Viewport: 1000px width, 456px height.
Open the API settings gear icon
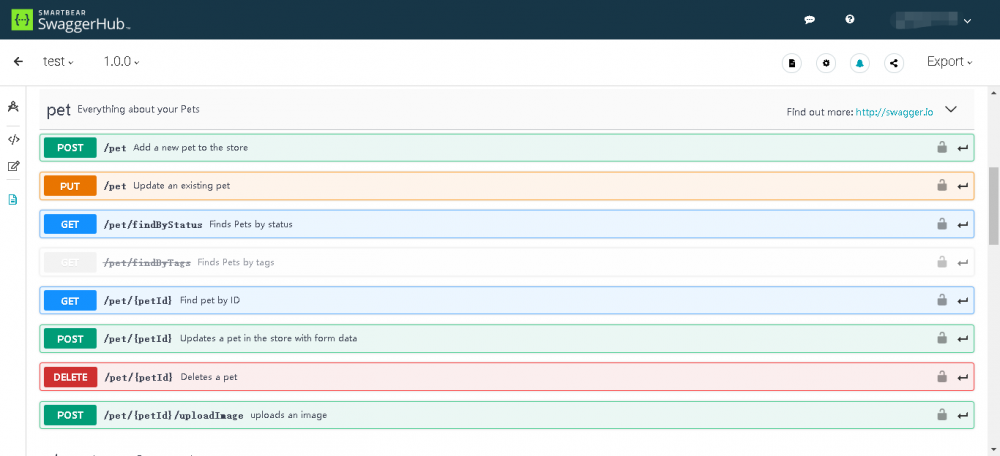pos(826,63)
